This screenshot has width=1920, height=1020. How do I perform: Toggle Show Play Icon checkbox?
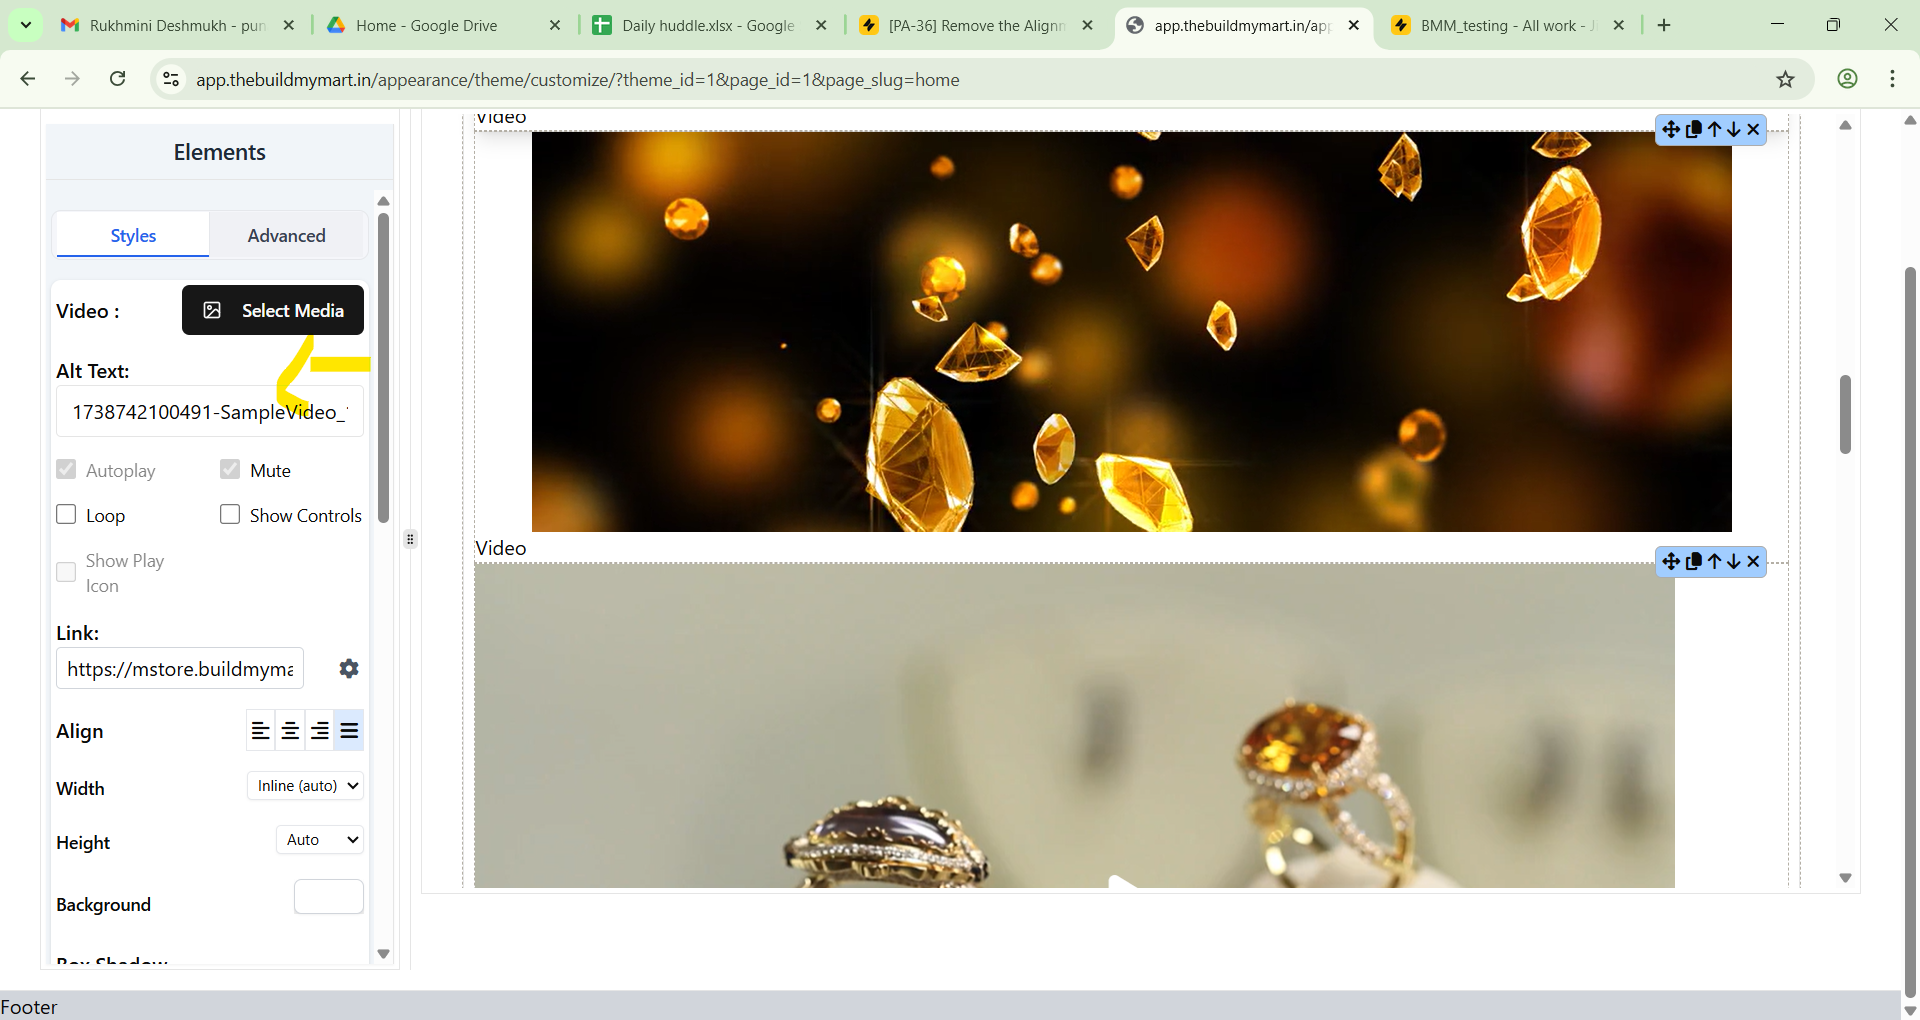tap(66, 572)
